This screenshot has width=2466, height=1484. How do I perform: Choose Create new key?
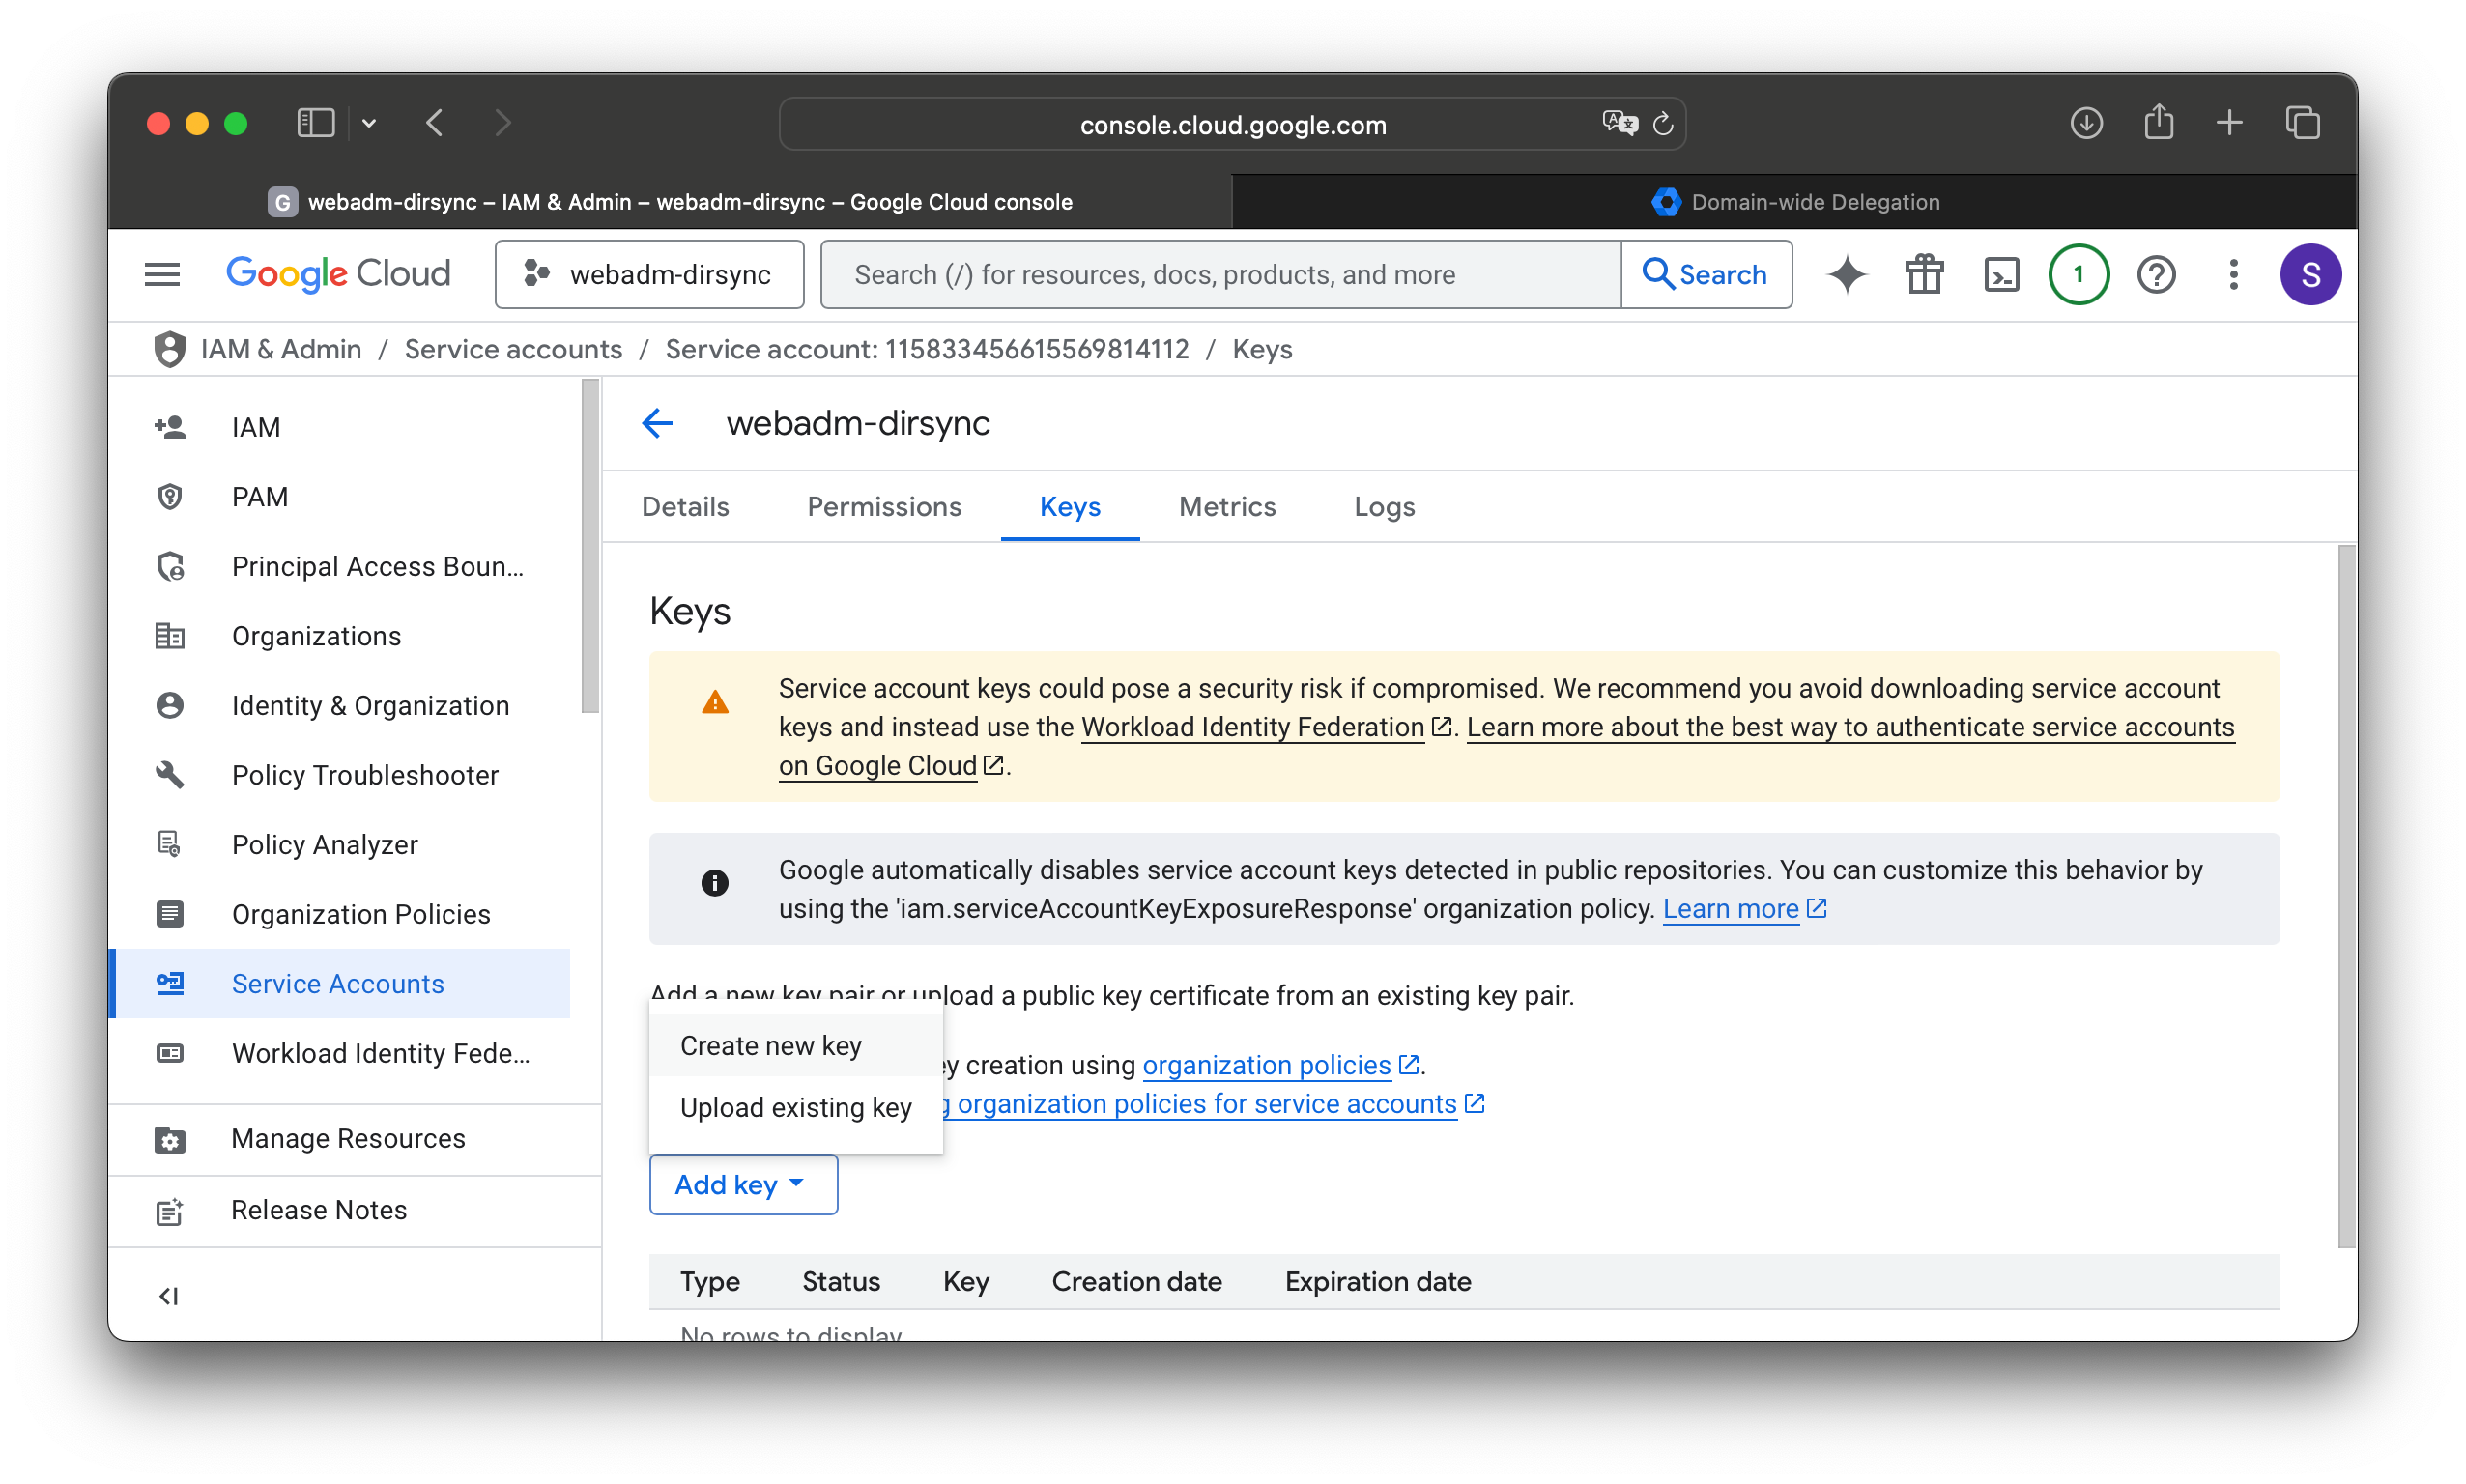click(795, 1045)
